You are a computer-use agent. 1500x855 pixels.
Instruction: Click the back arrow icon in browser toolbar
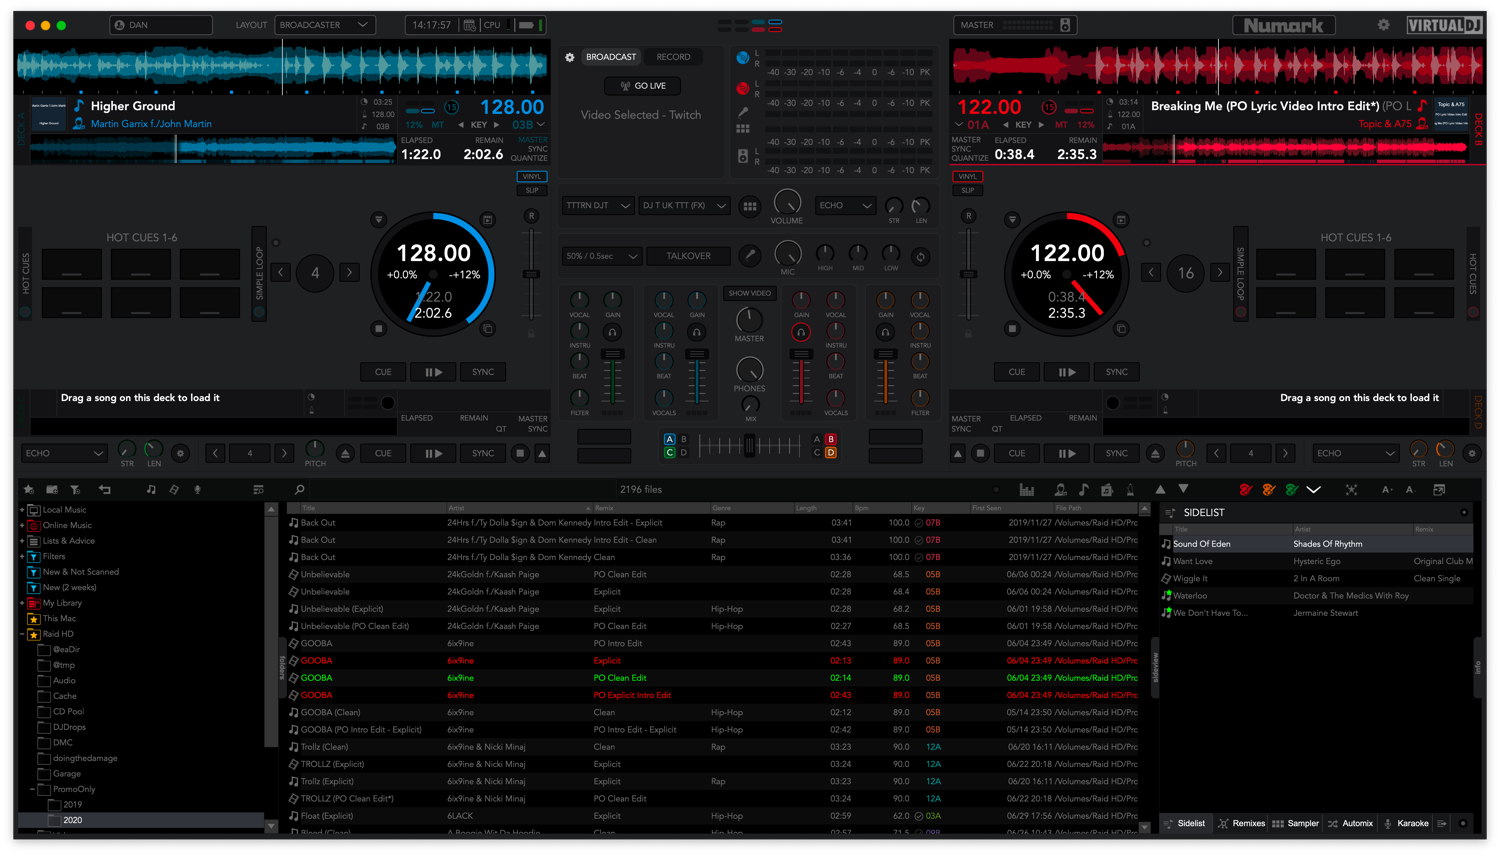(x=104, y=490)
